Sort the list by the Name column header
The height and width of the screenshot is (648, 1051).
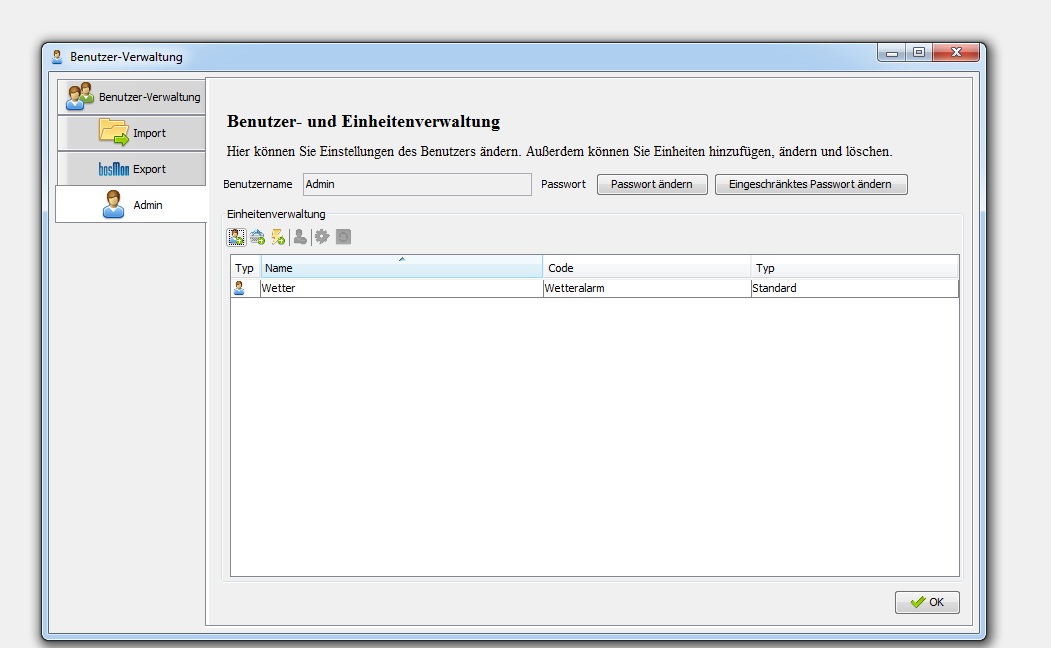(x=401, y=268)
